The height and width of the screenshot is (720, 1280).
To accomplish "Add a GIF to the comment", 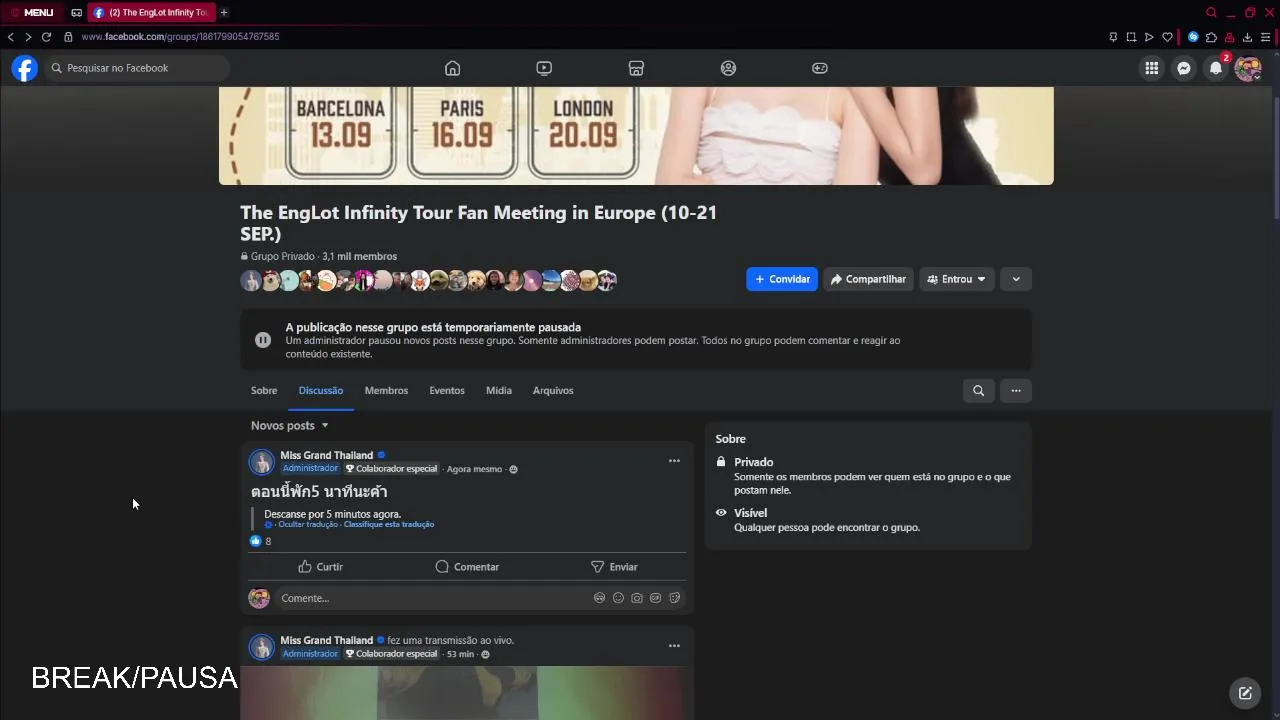I will [x=656, y=598].
